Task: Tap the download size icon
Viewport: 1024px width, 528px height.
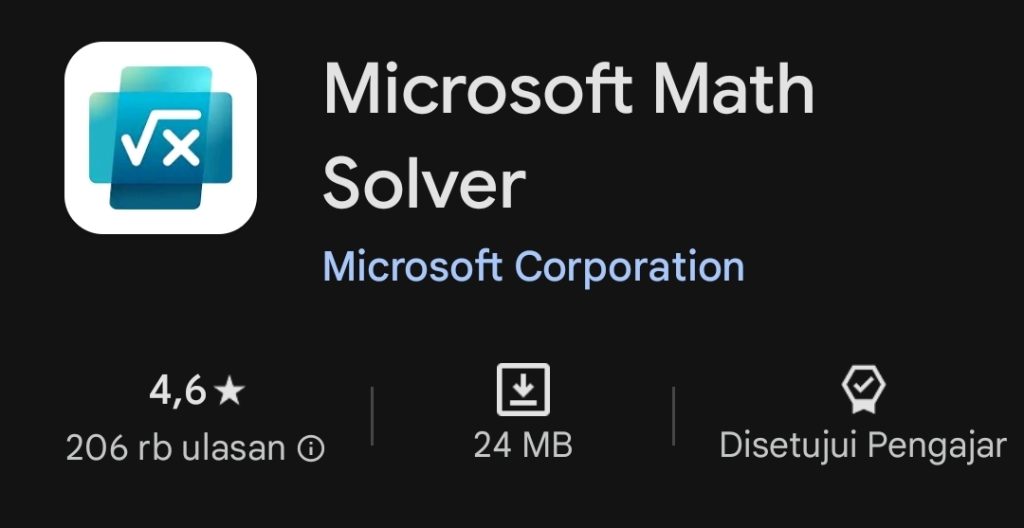Action: click(523, 390)
